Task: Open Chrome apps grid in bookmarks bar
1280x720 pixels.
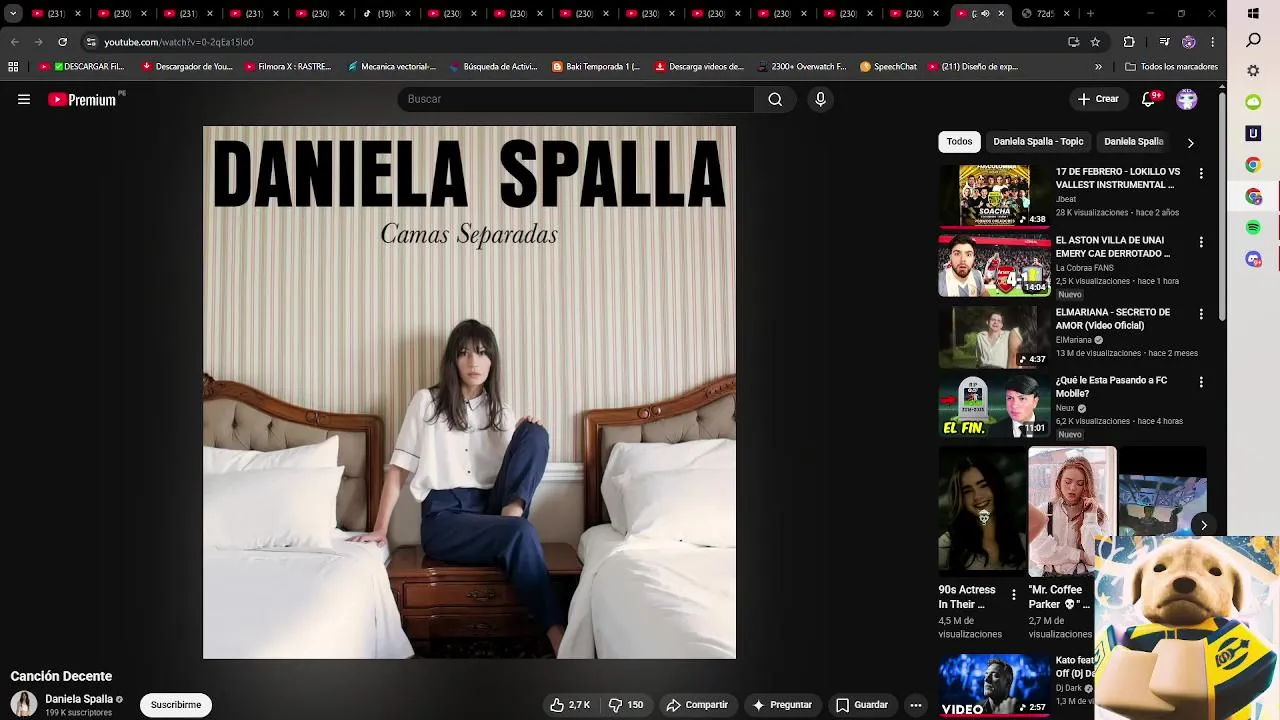Action: coord(13,67)
